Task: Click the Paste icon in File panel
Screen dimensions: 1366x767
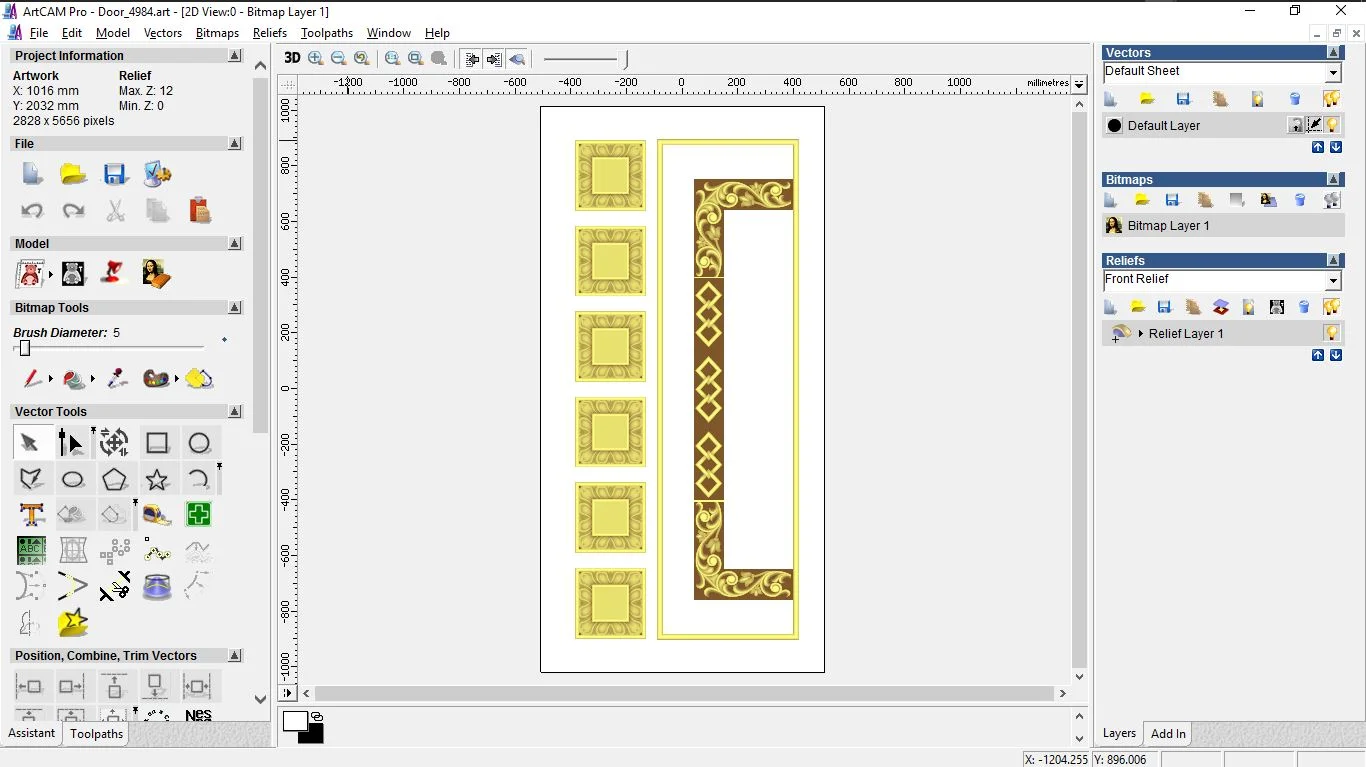Action: point(199,210)
